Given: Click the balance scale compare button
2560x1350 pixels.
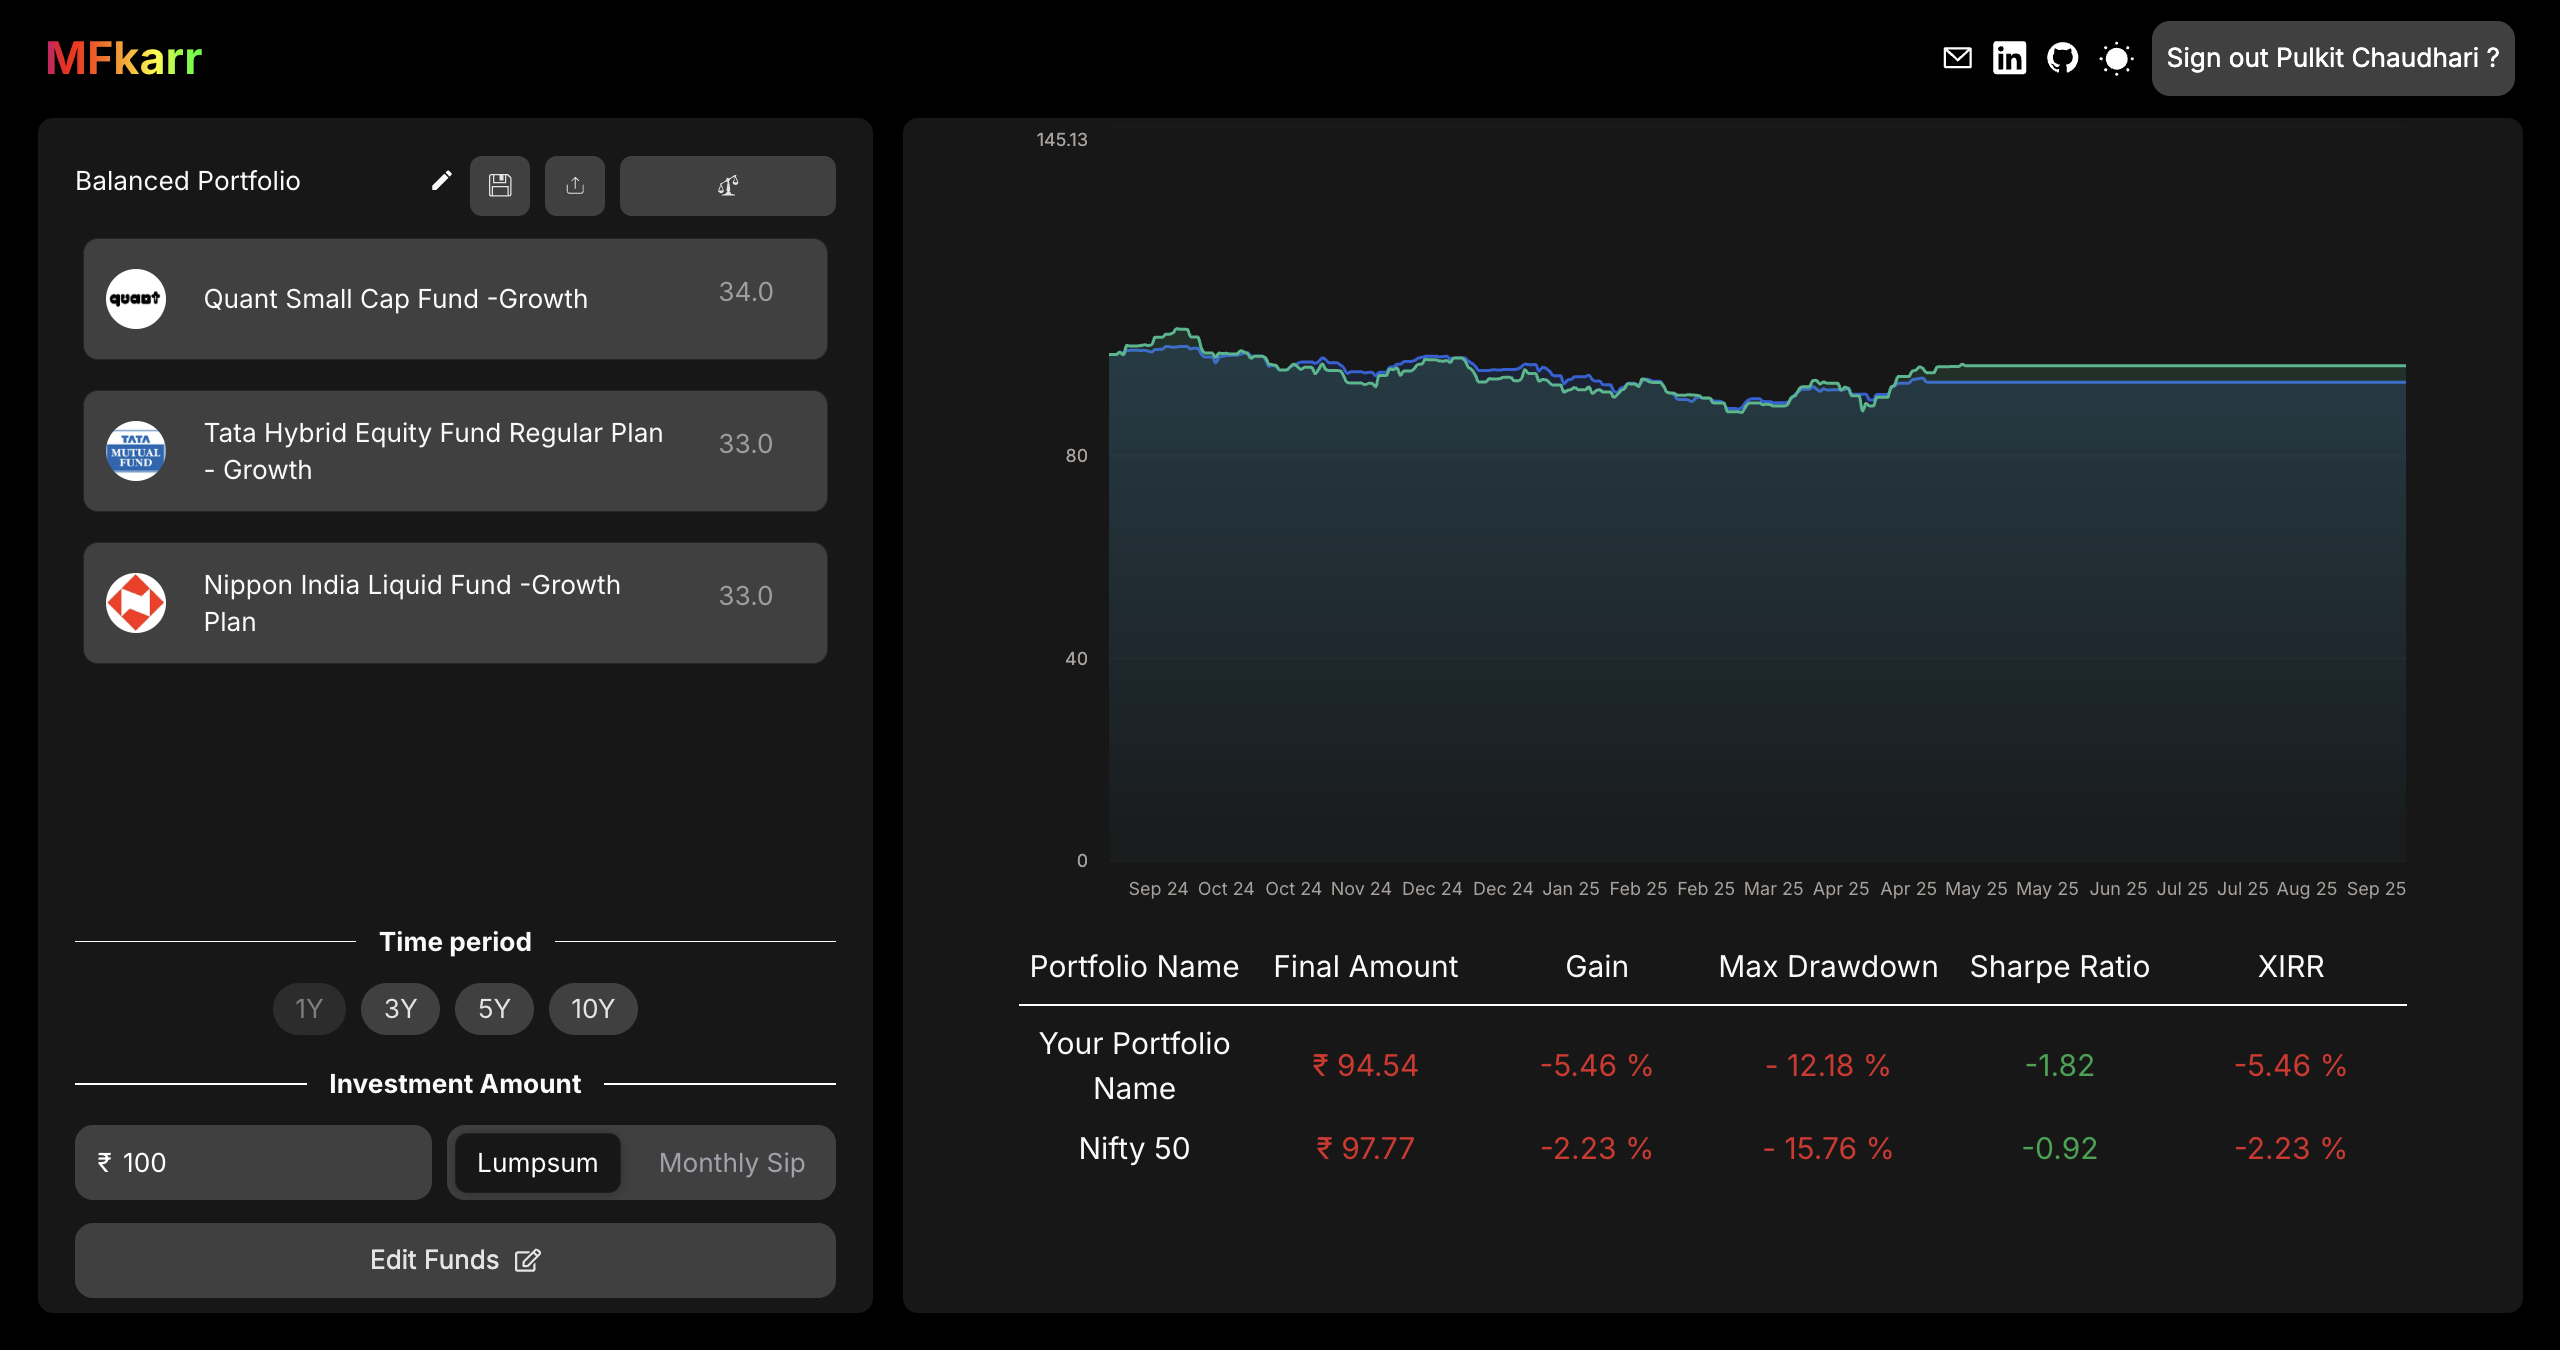Looking at the screenshot, I should [x=728, y=185].
